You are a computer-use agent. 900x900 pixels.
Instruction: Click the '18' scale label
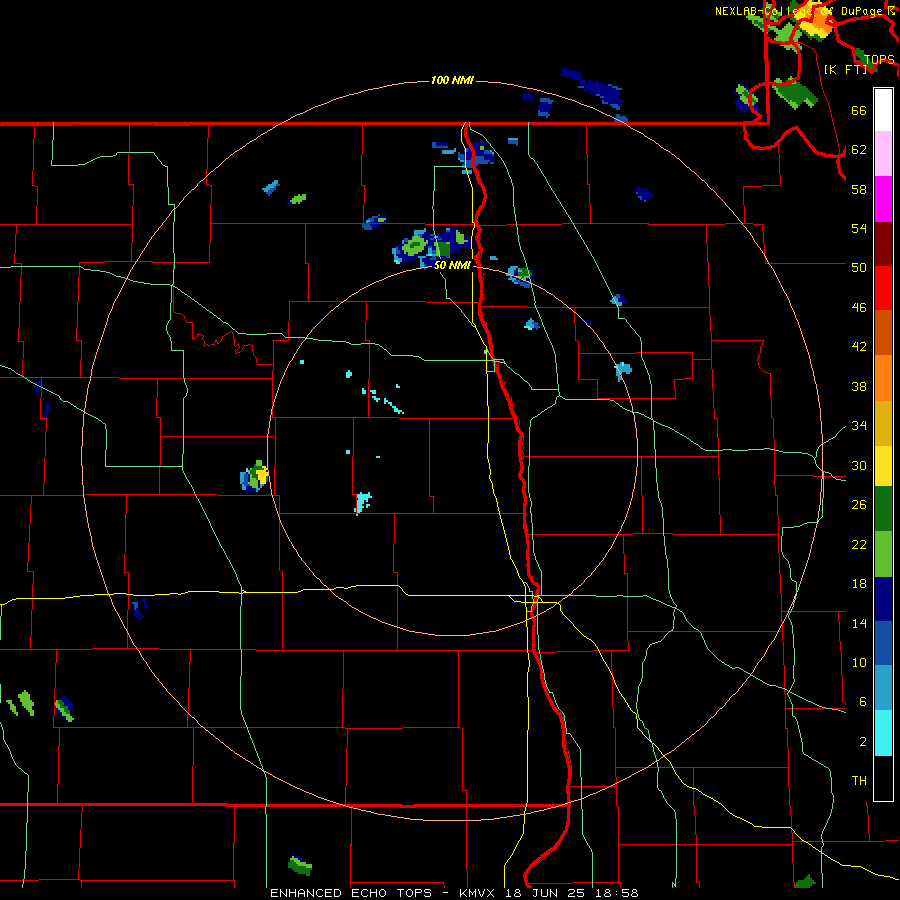[859, 584]
